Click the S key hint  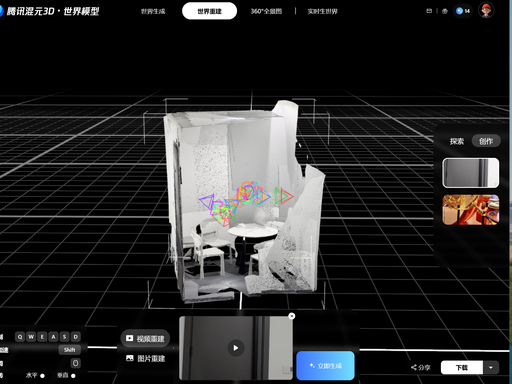tap(64, 337)
